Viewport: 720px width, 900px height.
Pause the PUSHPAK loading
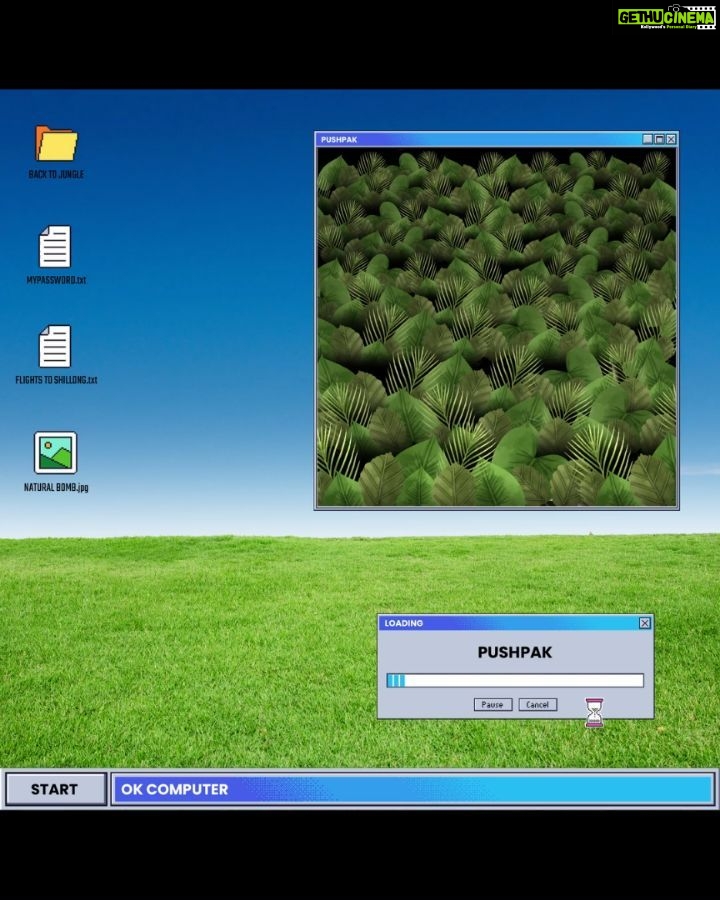493,704
